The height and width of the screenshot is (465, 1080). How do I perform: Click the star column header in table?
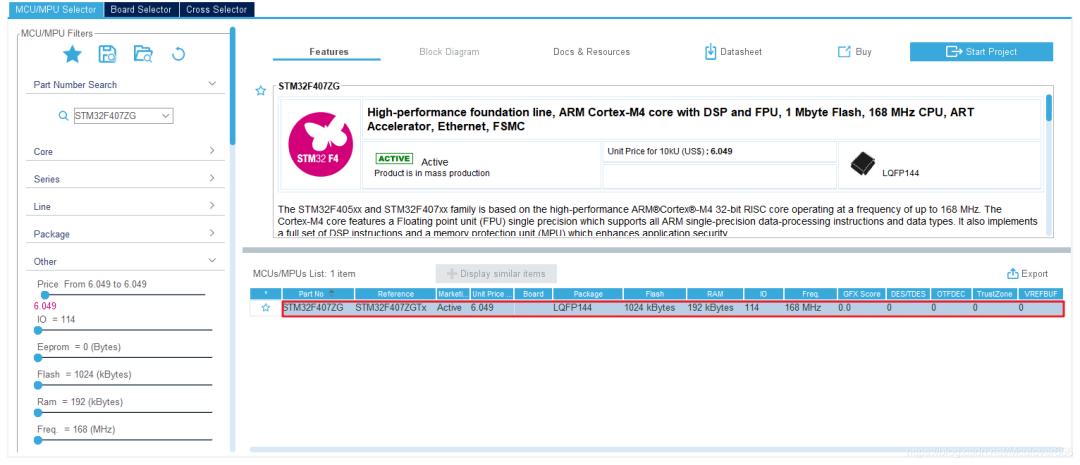pyautogui.click(x=266, y=293)
